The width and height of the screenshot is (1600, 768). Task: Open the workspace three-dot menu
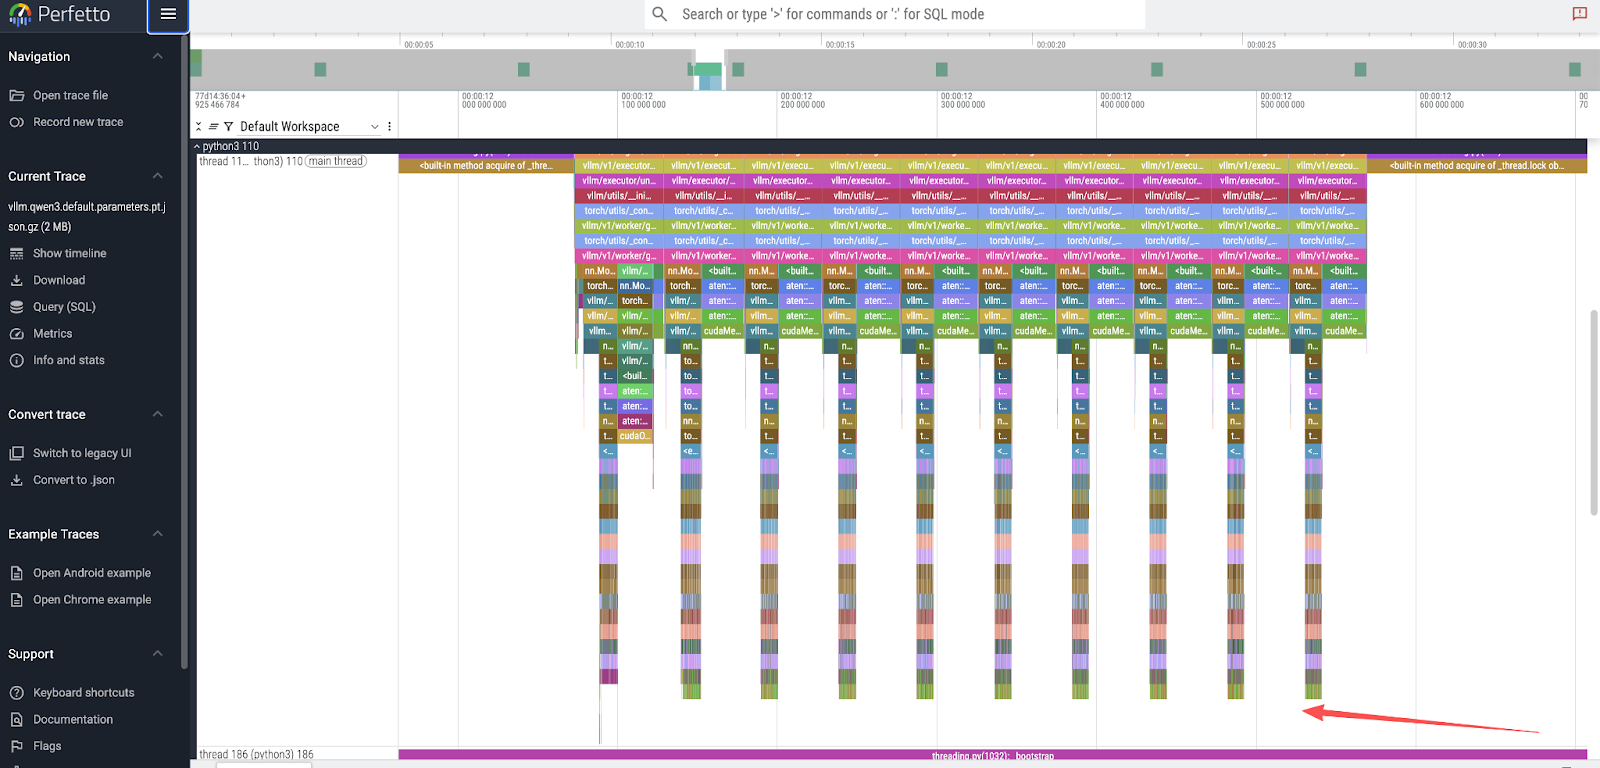(390, 127)
